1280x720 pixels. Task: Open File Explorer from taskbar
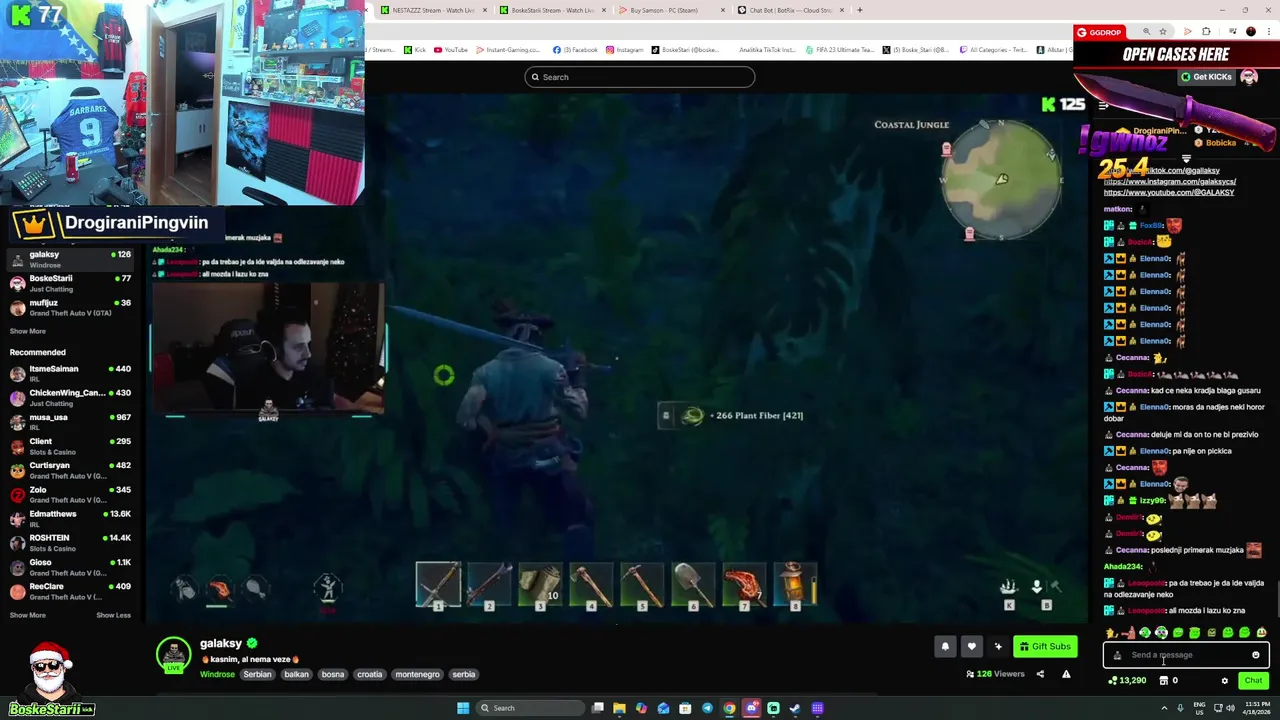[619, 708]
